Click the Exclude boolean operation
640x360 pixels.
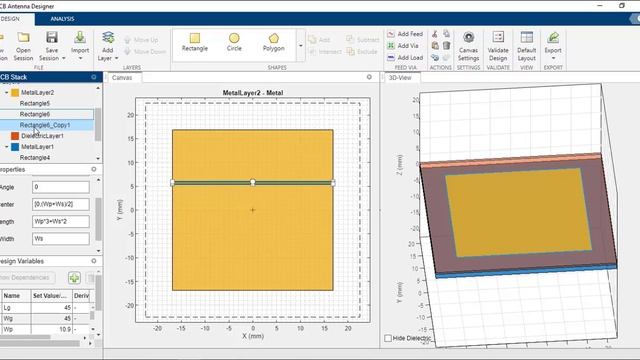pos(362,51)
